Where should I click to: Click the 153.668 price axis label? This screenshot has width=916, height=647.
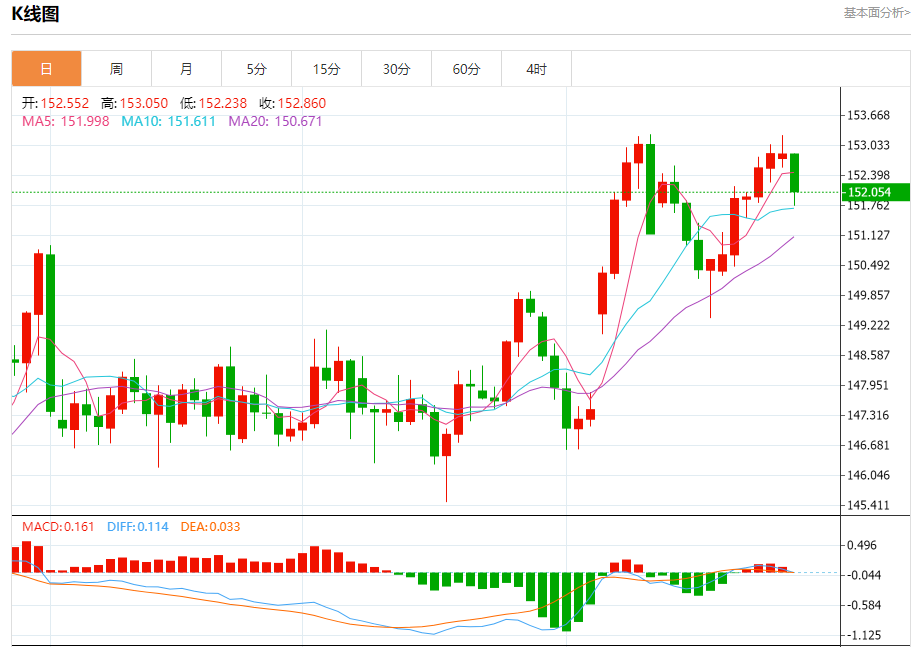pyautogui.click(x=868, y=116)
